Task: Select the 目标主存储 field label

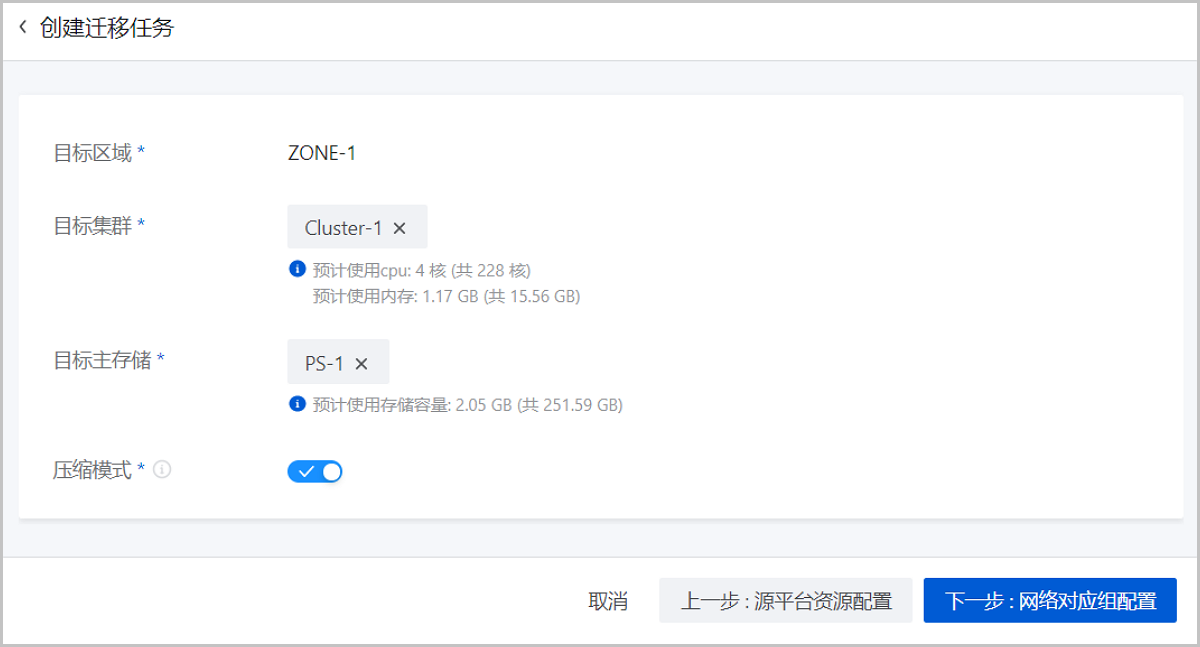Action: tap(108, 360)
